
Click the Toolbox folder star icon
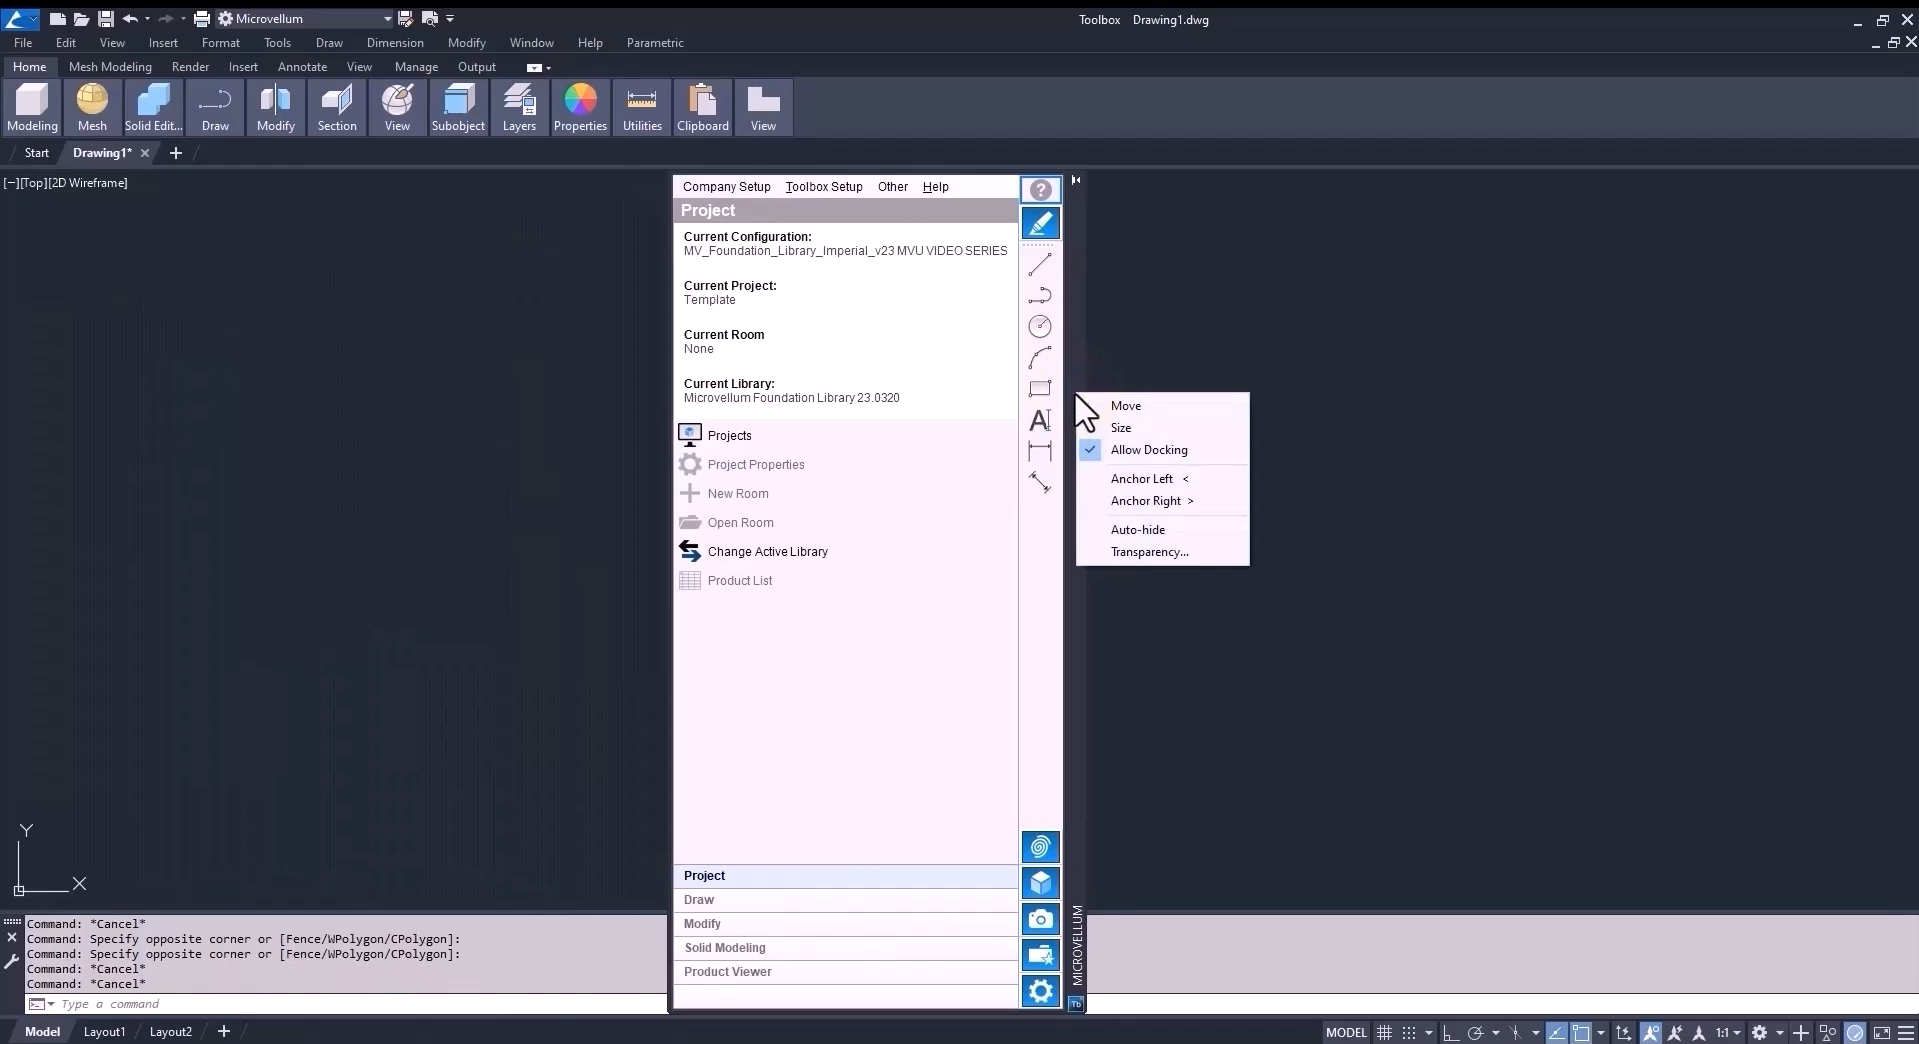1041,955
